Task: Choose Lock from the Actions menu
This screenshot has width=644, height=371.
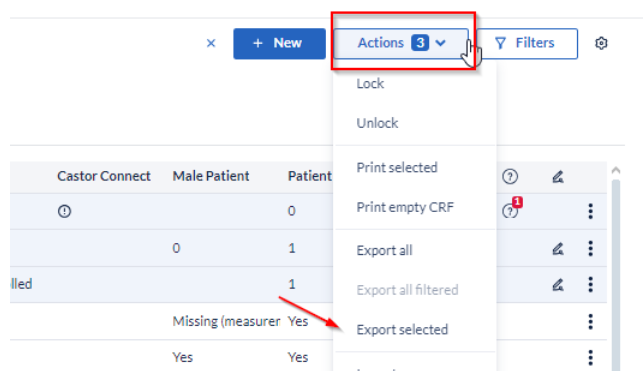Action: point(370,84)
